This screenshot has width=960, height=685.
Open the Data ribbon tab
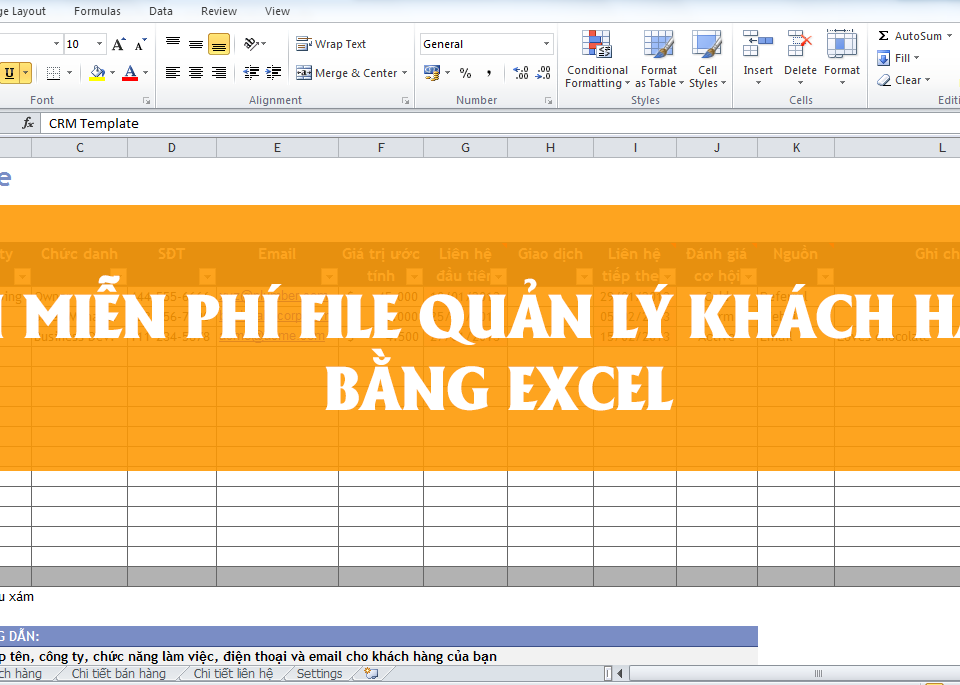point(160,11)
